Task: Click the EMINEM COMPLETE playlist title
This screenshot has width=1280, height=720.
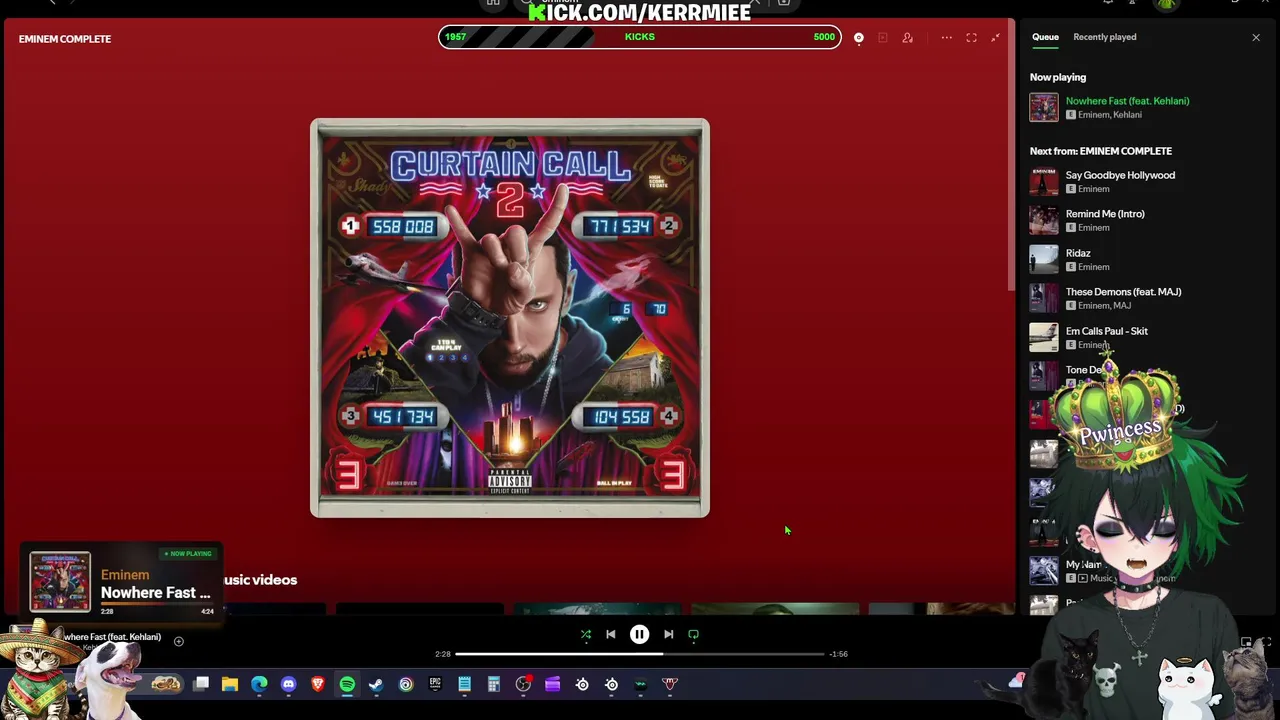Action: 65,39
